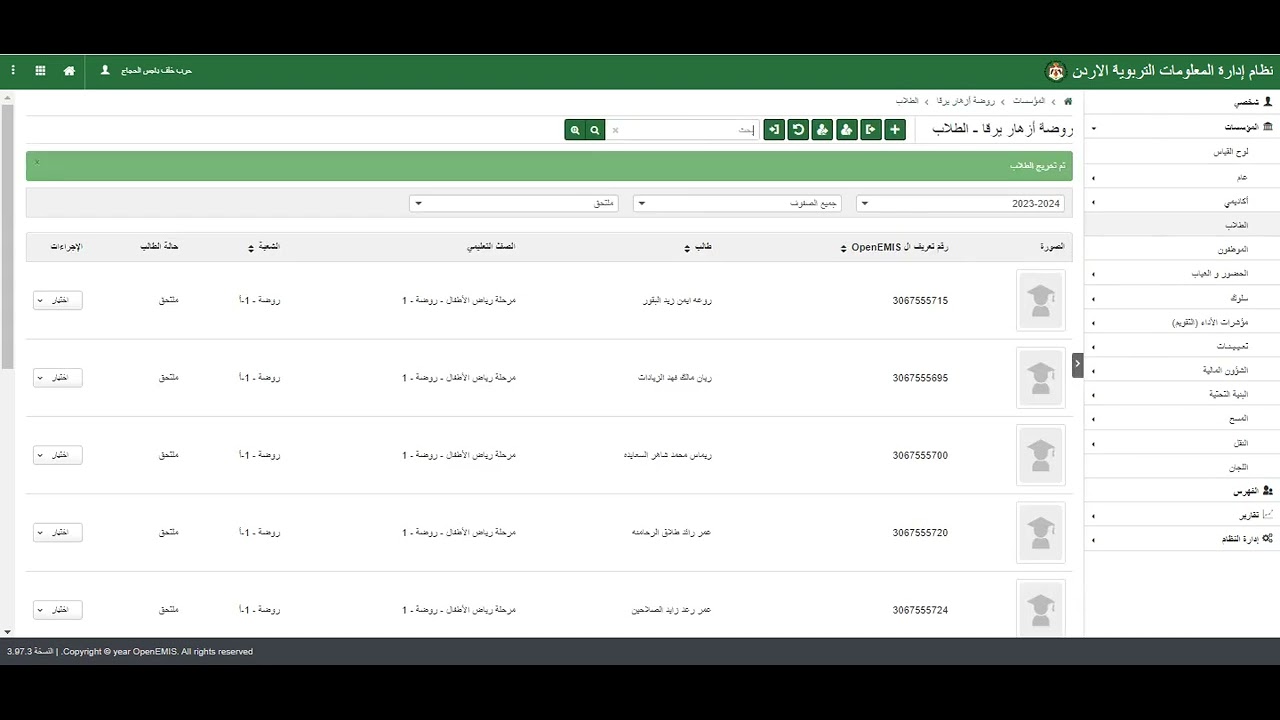Open the vertical dots menu in top bar

13,71
